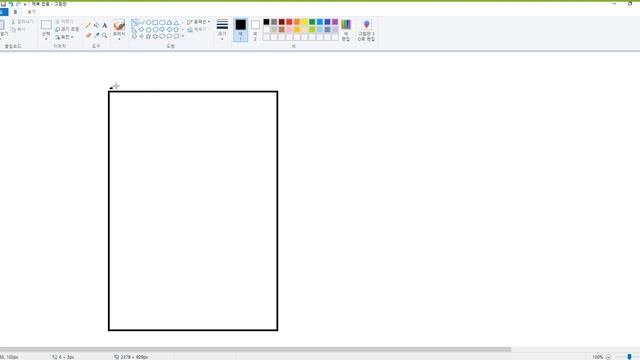The image size is (640, 360).
Task: Pick the yellow color swatch
Action: (x=305, y=22)
